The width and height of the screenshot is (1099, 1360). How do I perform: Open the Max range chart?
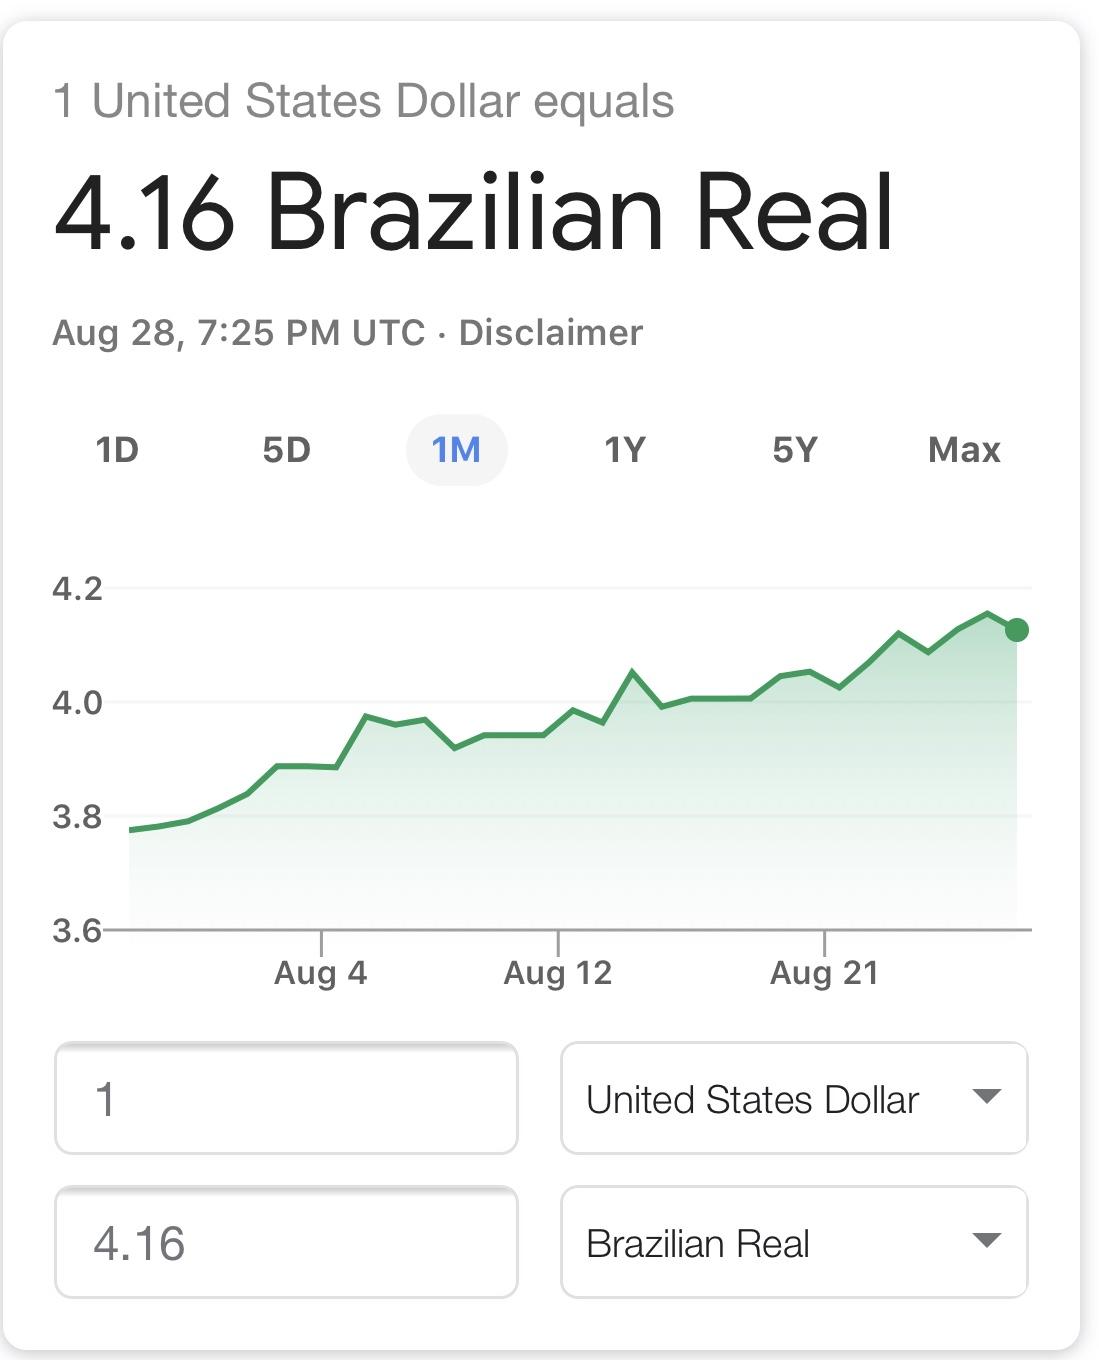click(964, 450)
